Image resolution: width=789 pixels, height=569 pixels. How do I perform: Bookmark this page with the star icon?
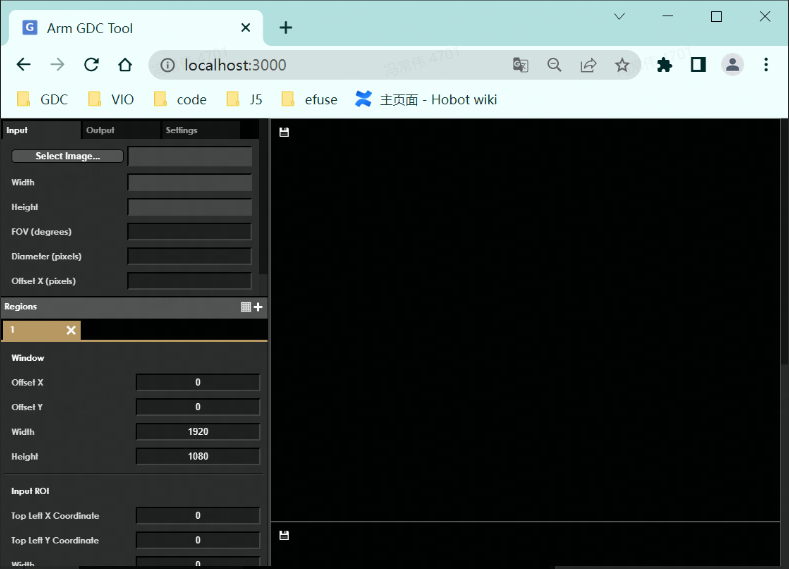[x=622, y=65]
